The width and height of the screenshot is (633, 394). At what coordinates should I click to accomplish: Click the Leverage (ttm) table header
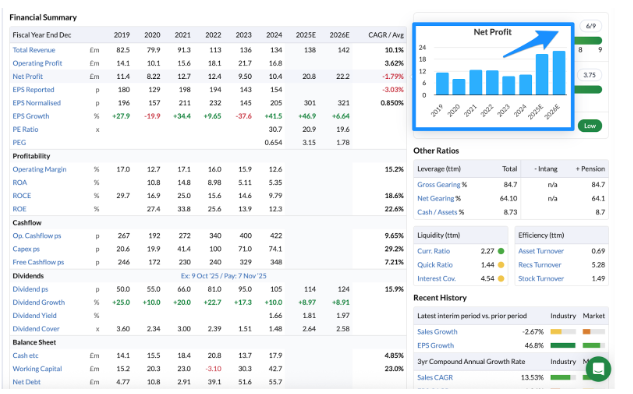point(439,169)
